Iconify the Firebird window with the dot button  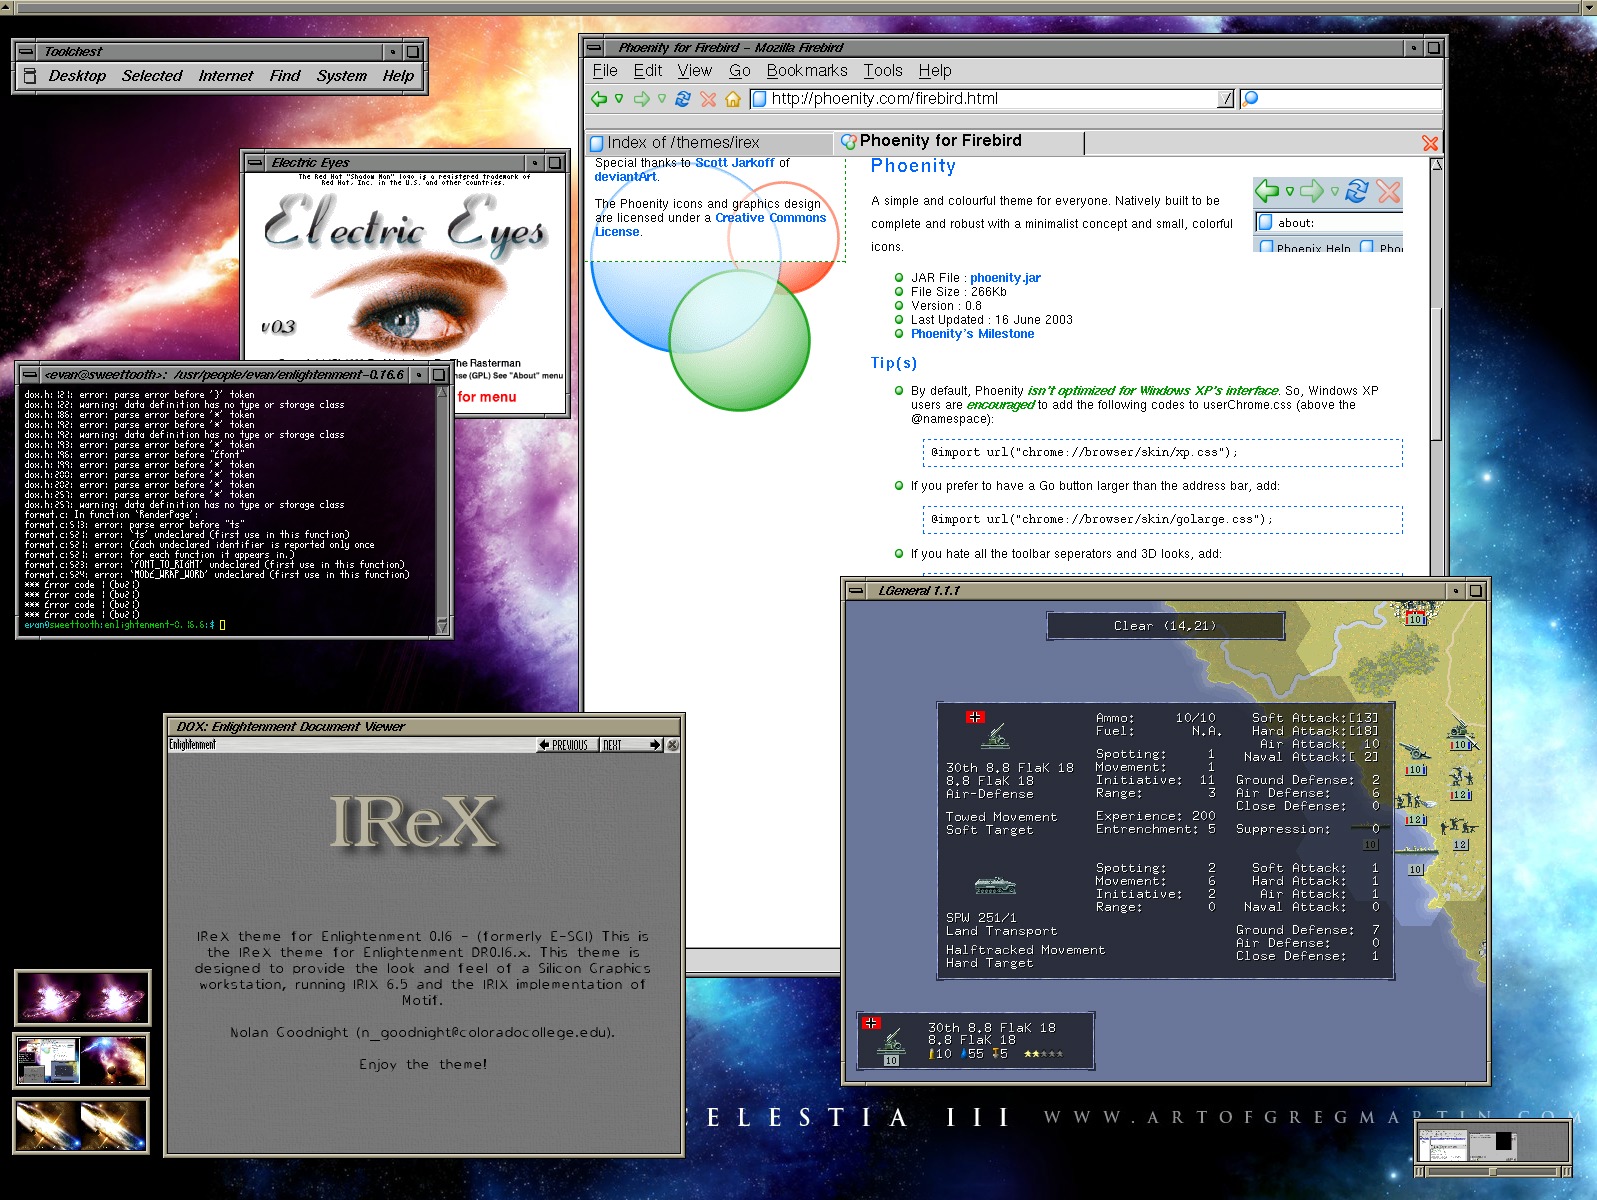(x=1414, y=47)
